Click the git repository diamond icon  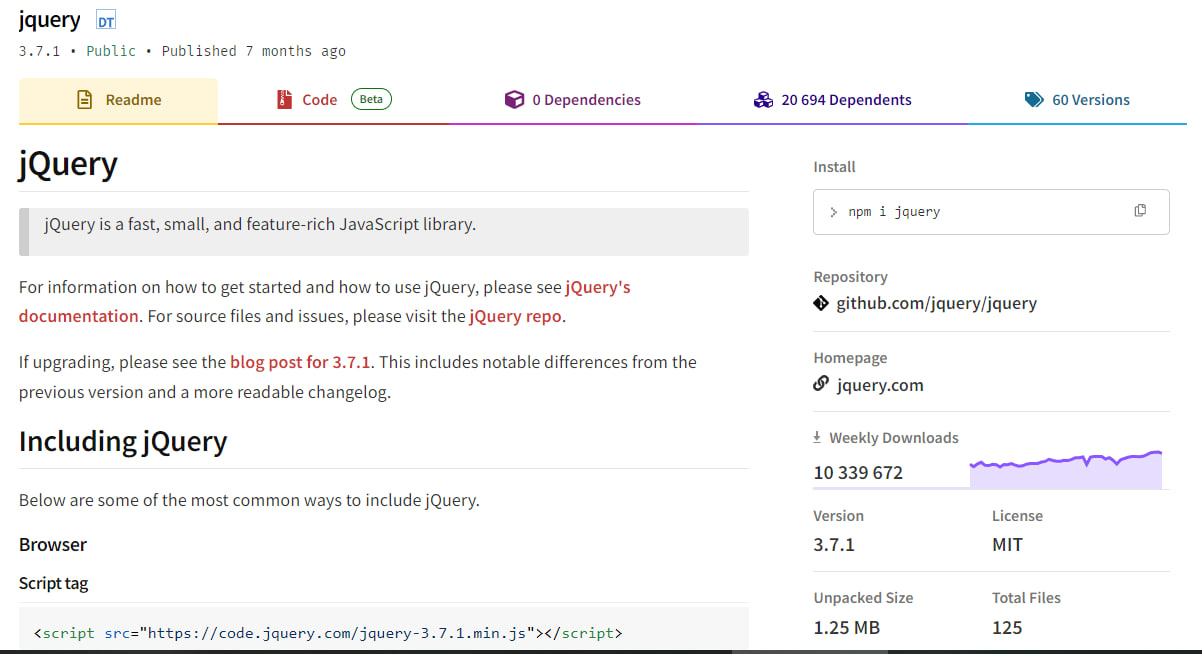(821, 303)
